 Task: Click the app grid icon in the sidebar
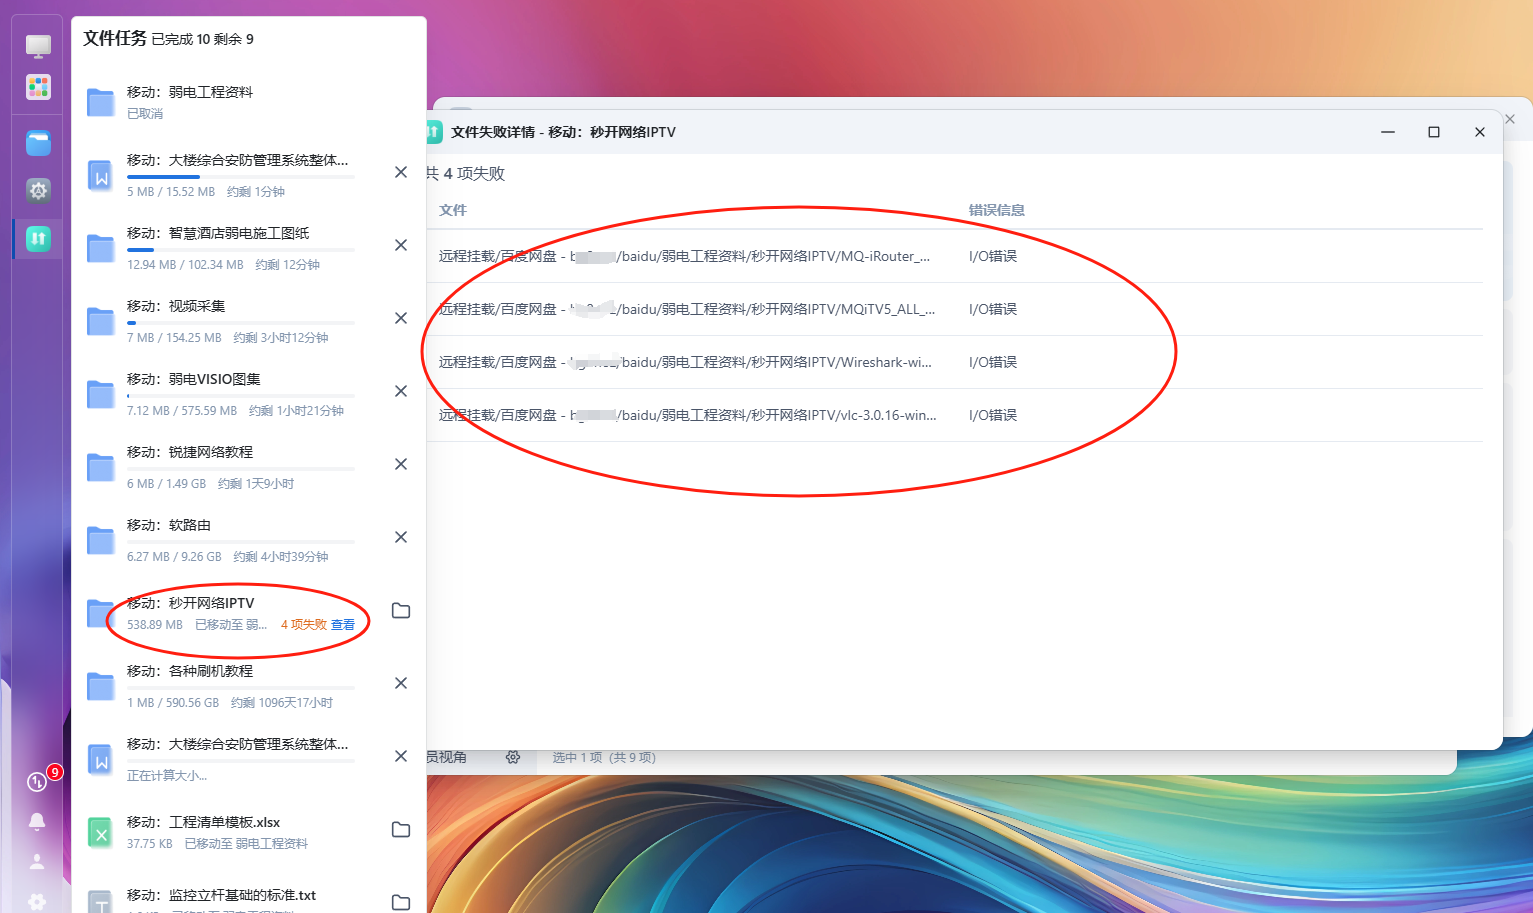pyautogui.click(x=37, y=87)
